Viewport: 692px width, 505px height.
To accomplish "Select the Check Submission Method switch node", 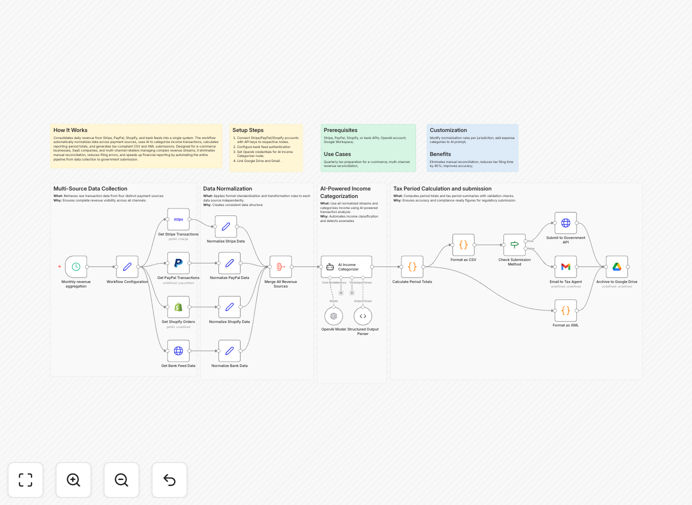I will [x=515, y=245].
